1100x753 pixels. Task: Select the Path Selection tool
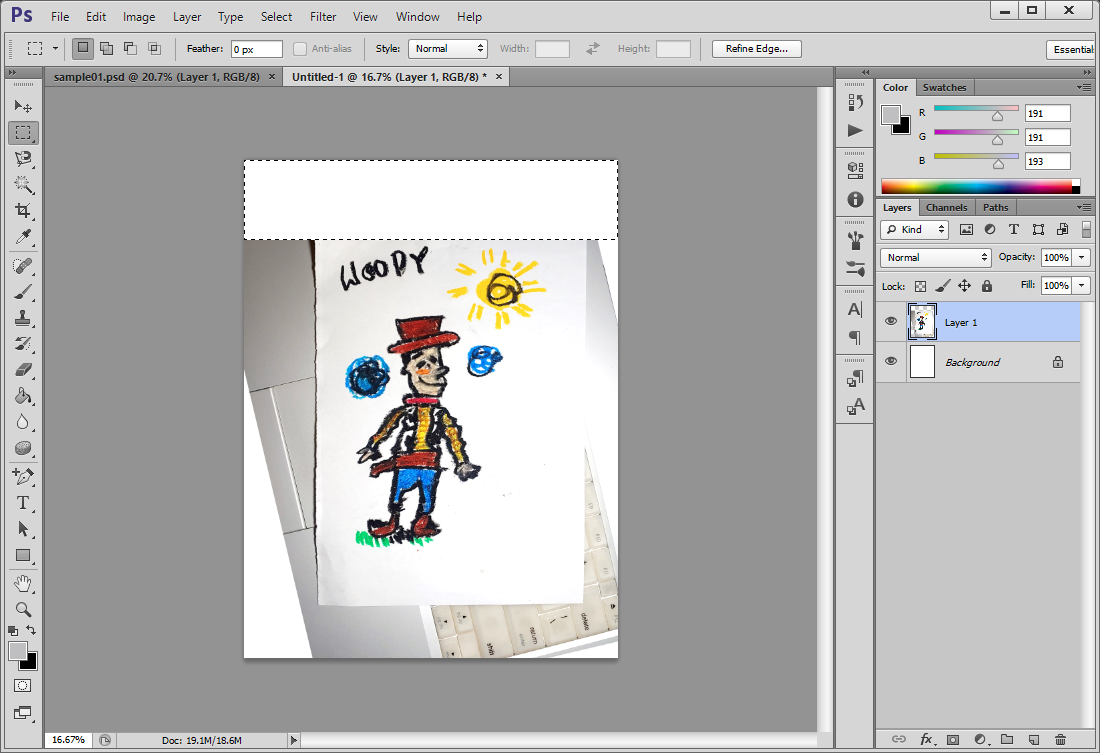23,528
